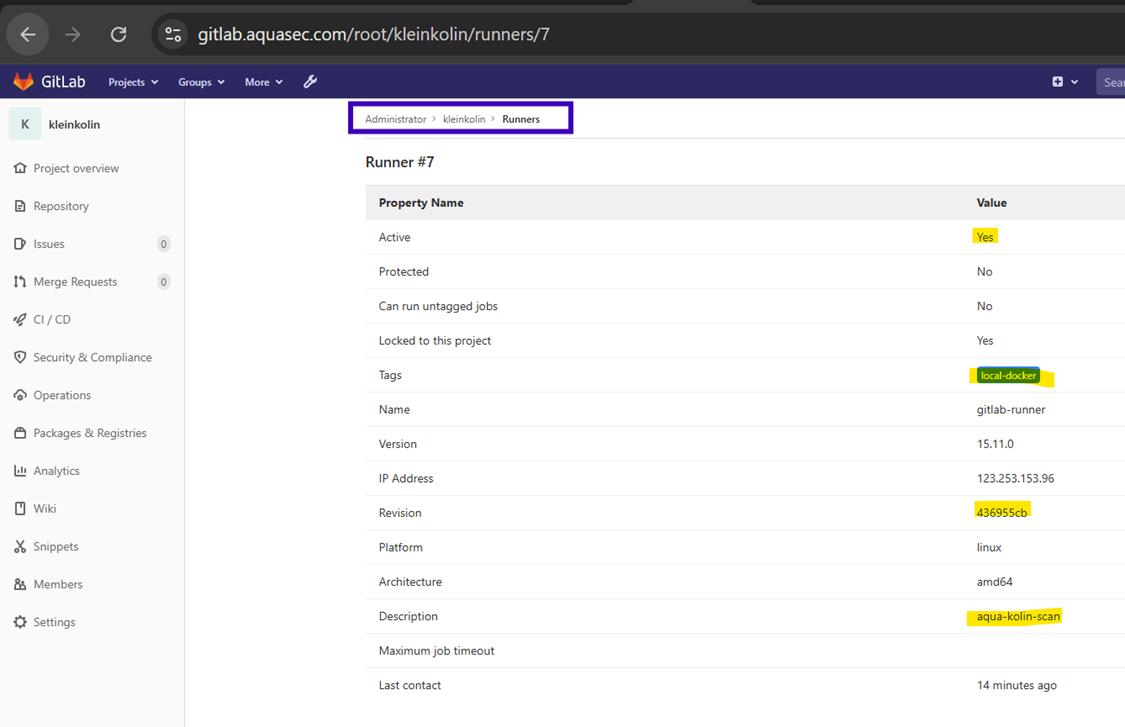The height and width of the screenshot is (727, 1125).
Task: Click the local-docker tag badge
Action: 1008,375
